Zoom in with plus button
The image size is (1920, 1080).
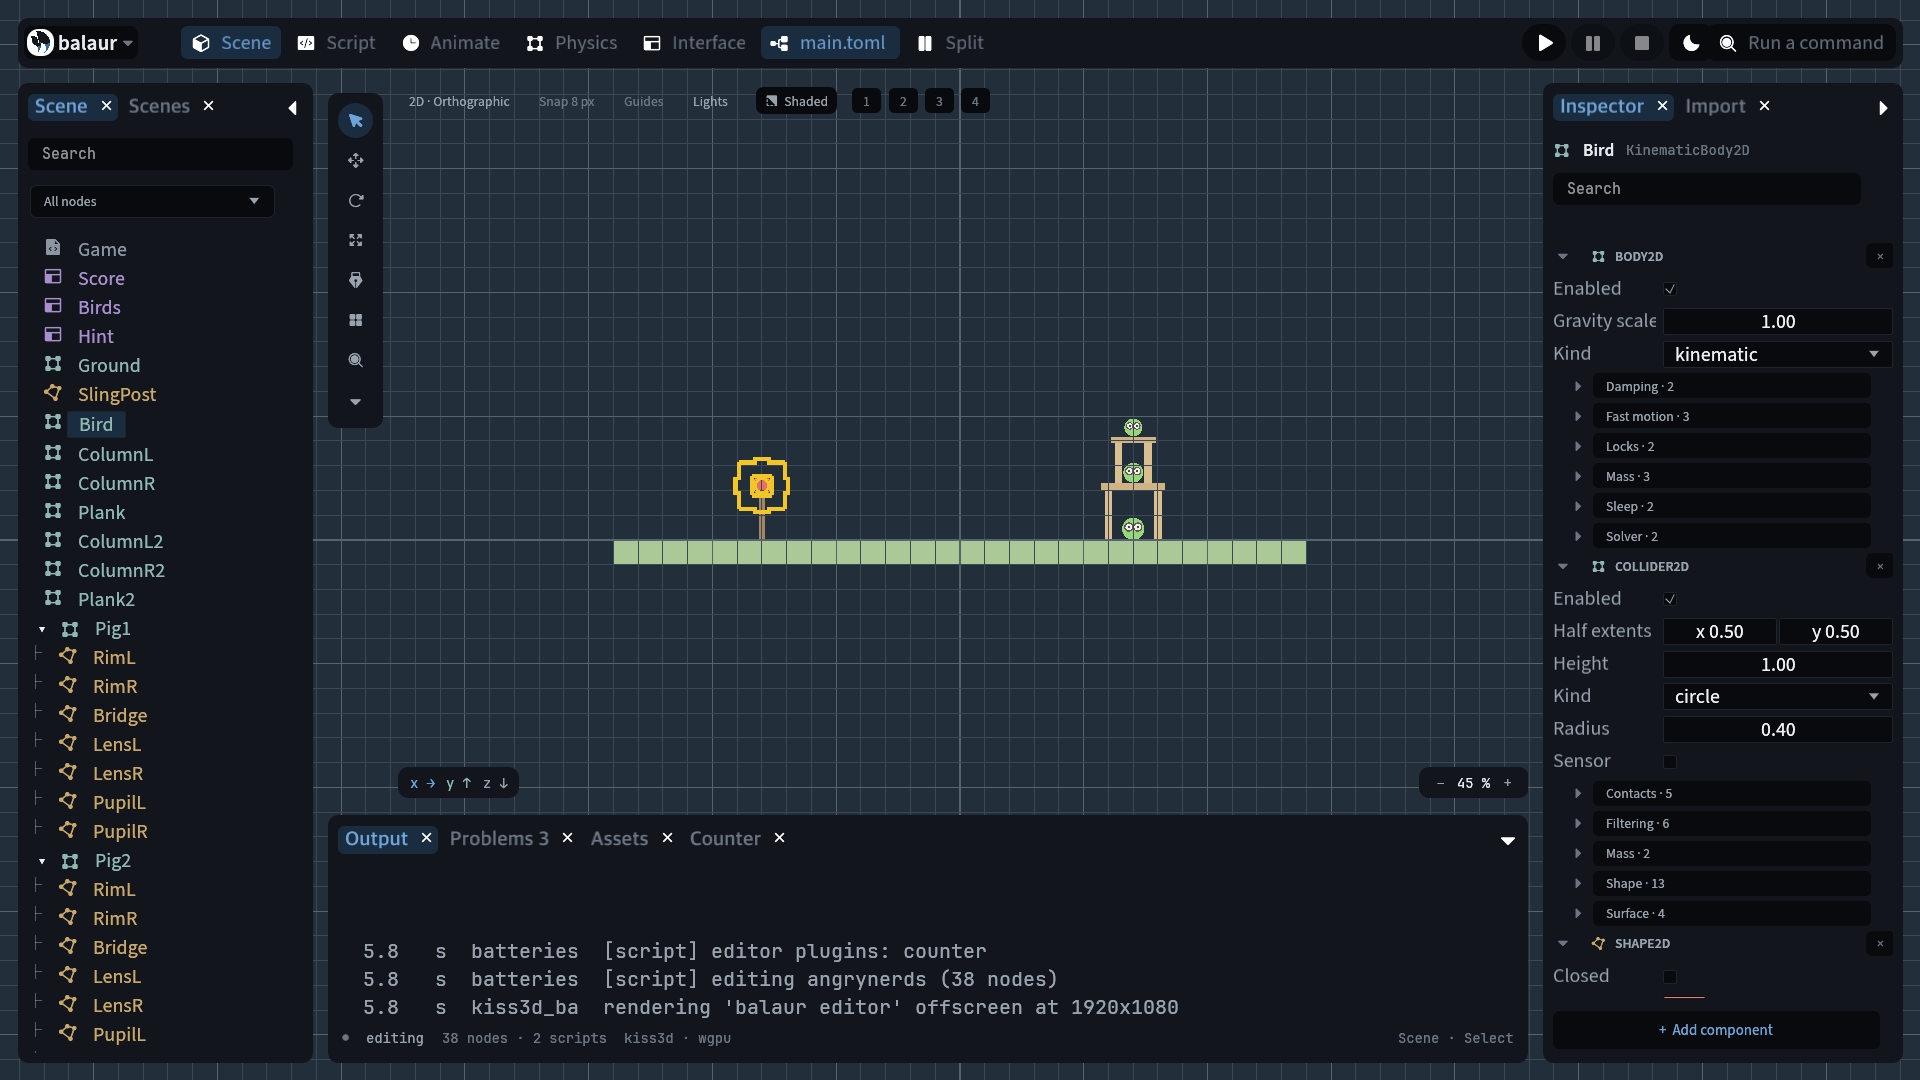1508,783
